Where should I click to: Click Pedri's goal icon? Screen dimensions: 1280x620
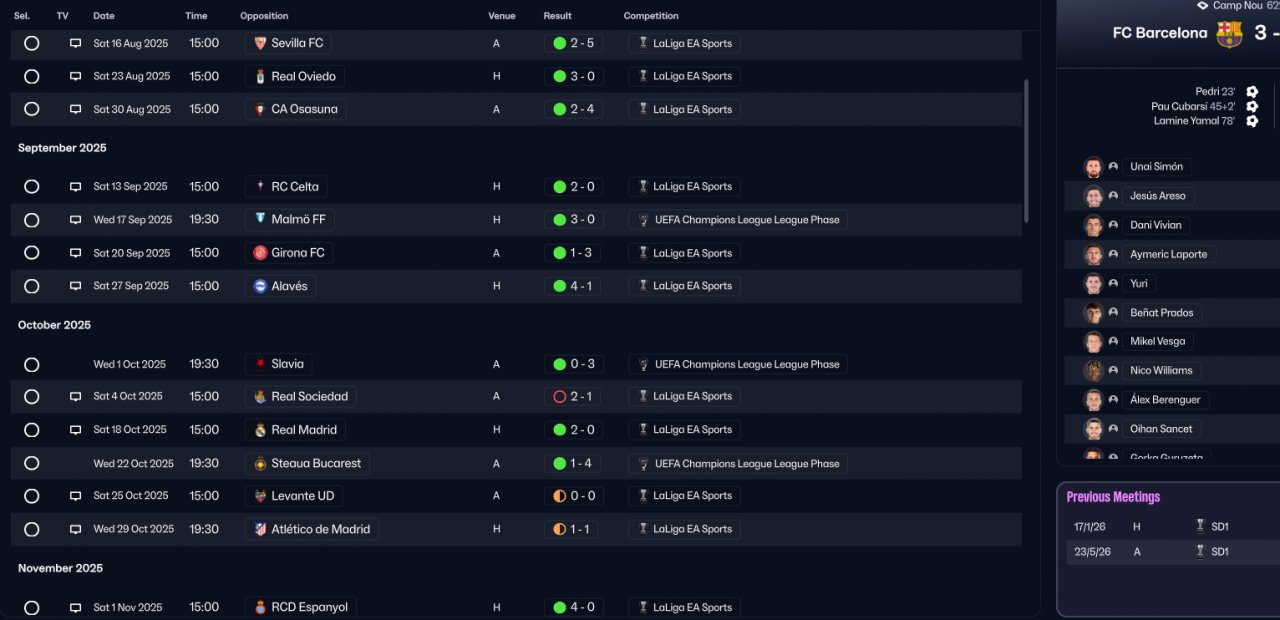[1252, 92]
